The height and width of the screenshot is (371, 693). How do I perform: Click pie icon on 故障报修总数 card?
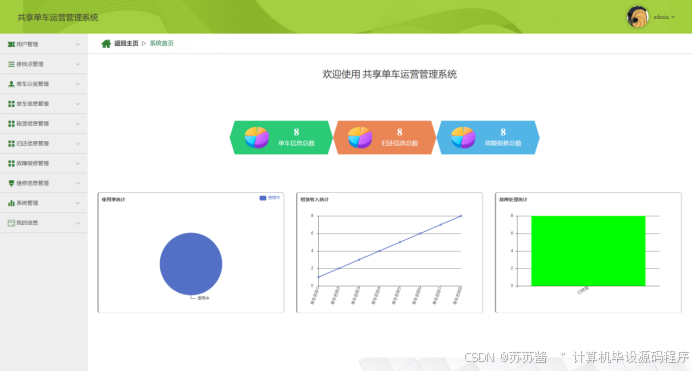click(463, 138)
